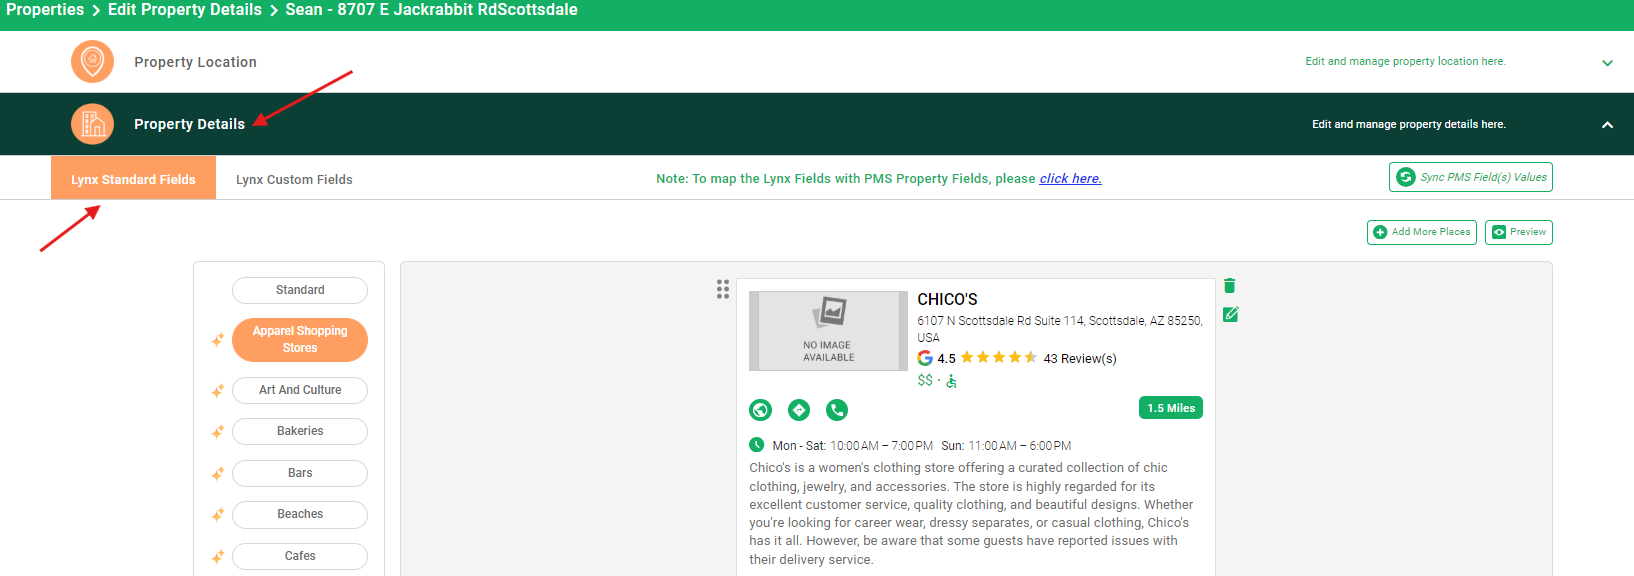Follow the 'click here' mapping link
This screenshot has width=1634, height=576.
tap(1070, 178)
